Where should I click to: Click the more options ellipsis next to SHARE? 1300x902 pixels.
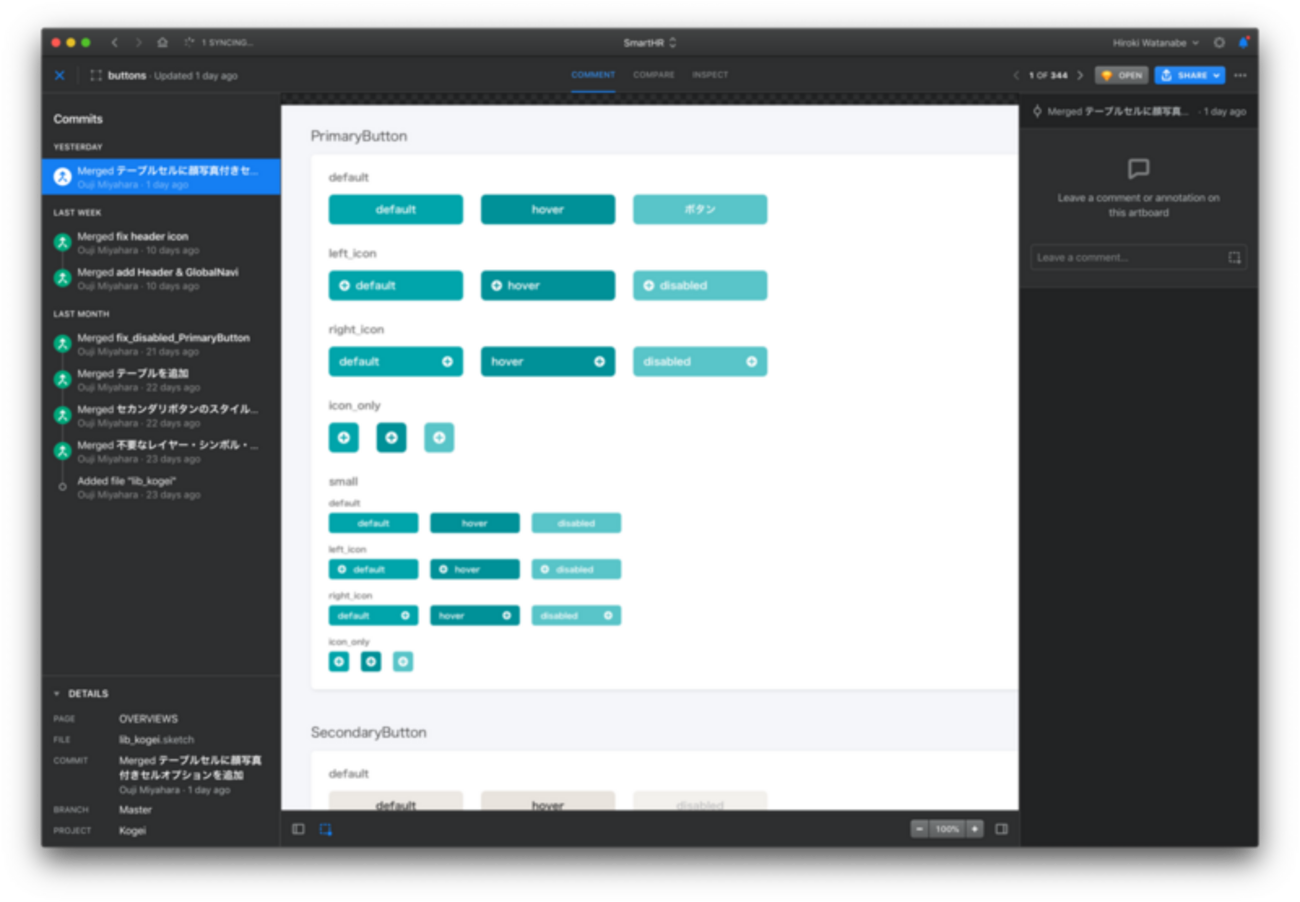[1240, 75]
